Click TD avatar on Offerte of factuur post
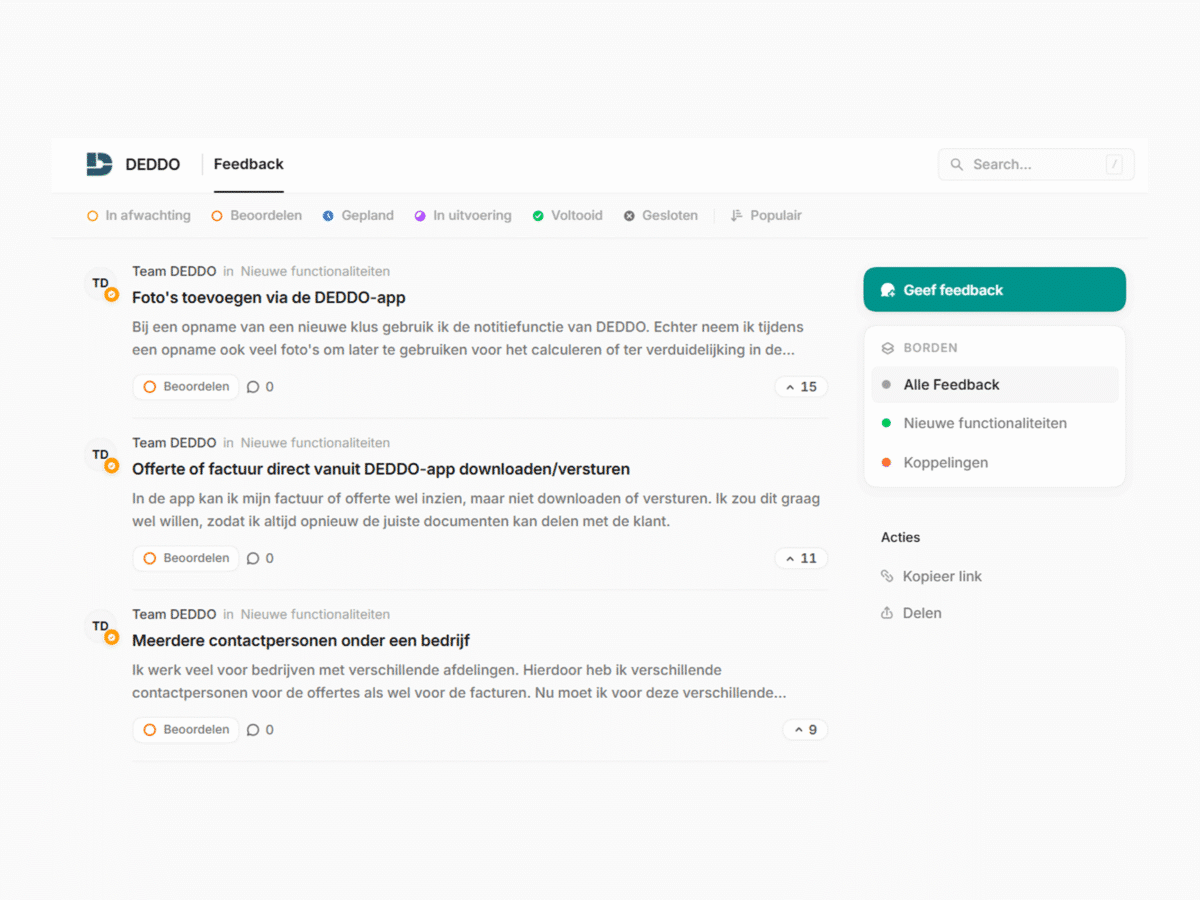 tap(101, 455)
